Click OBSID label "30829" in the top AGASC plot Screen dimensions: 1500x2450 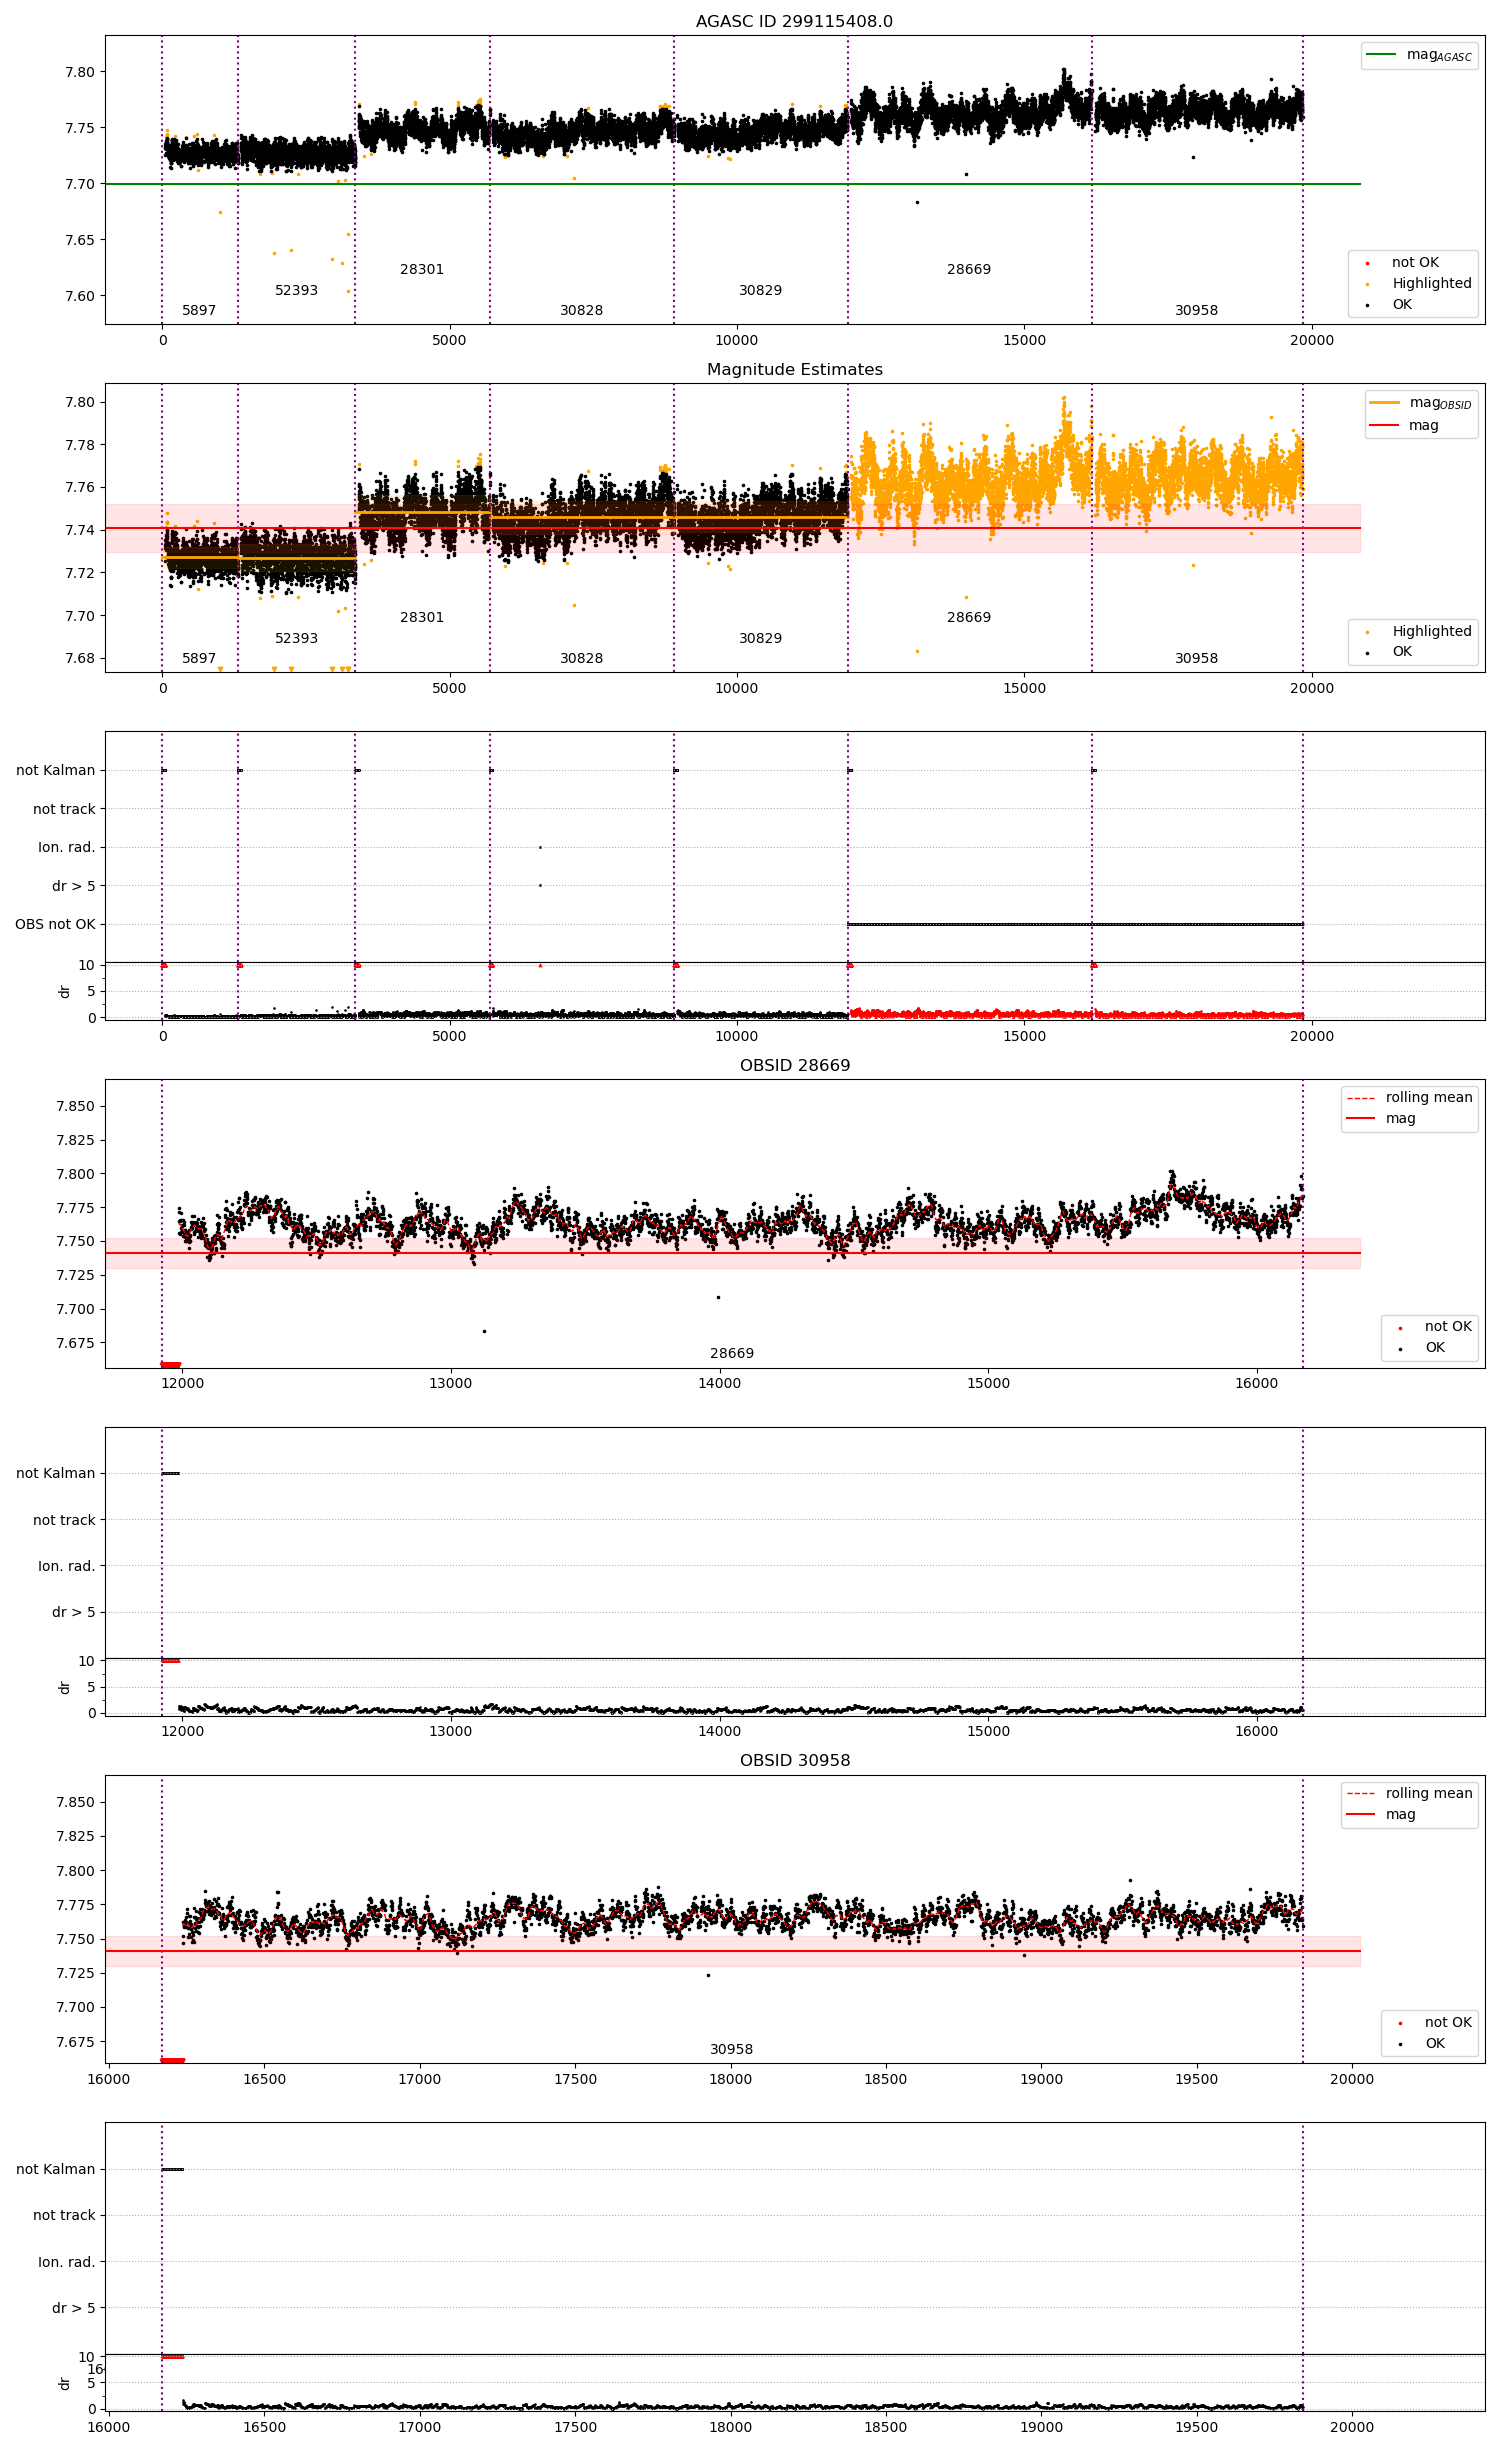click(x=760, y=291)
